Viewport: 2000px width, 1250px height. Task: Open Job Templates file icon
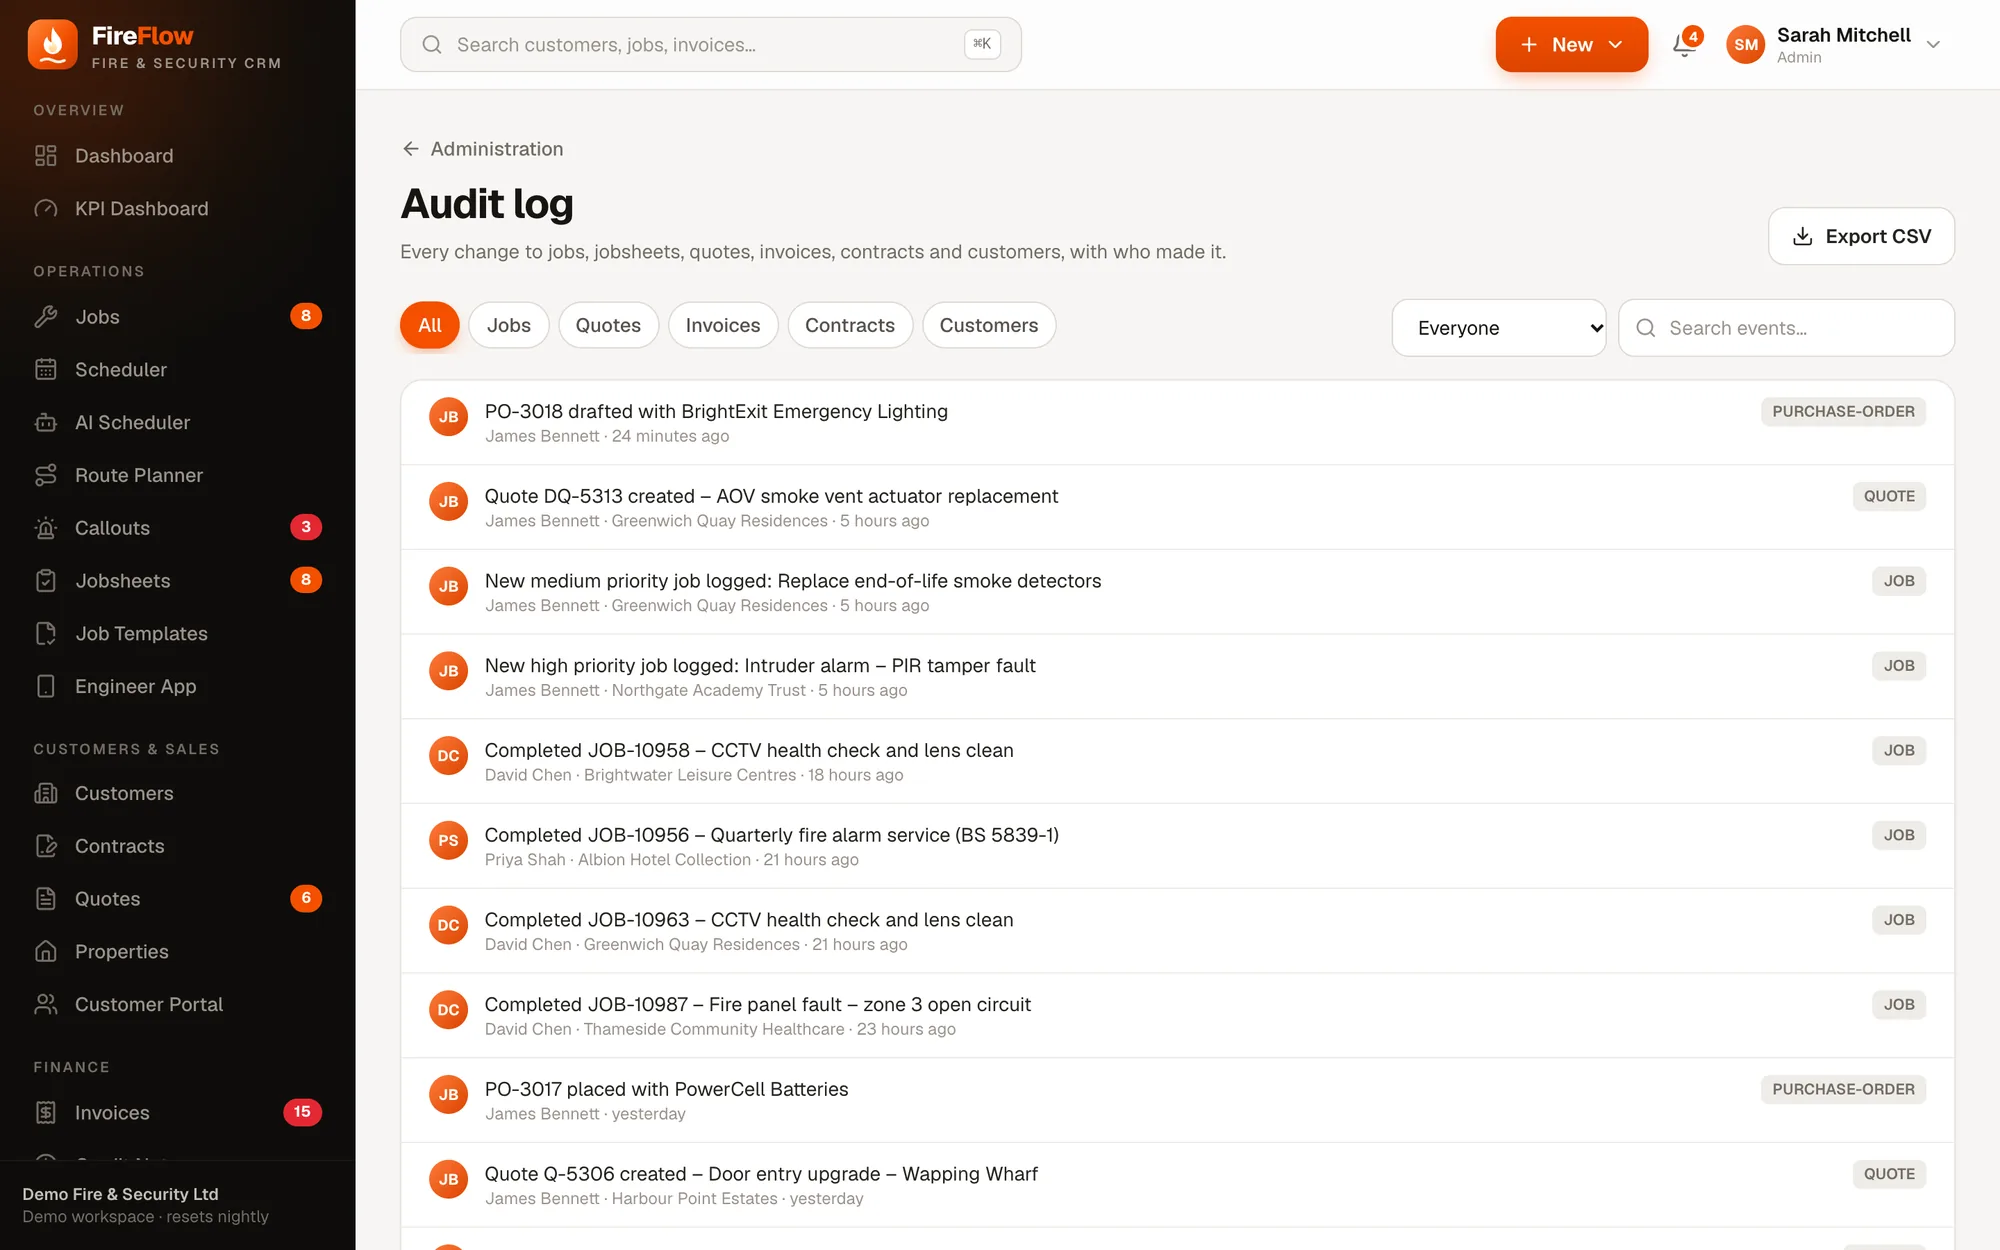click(x=46, y=634)
